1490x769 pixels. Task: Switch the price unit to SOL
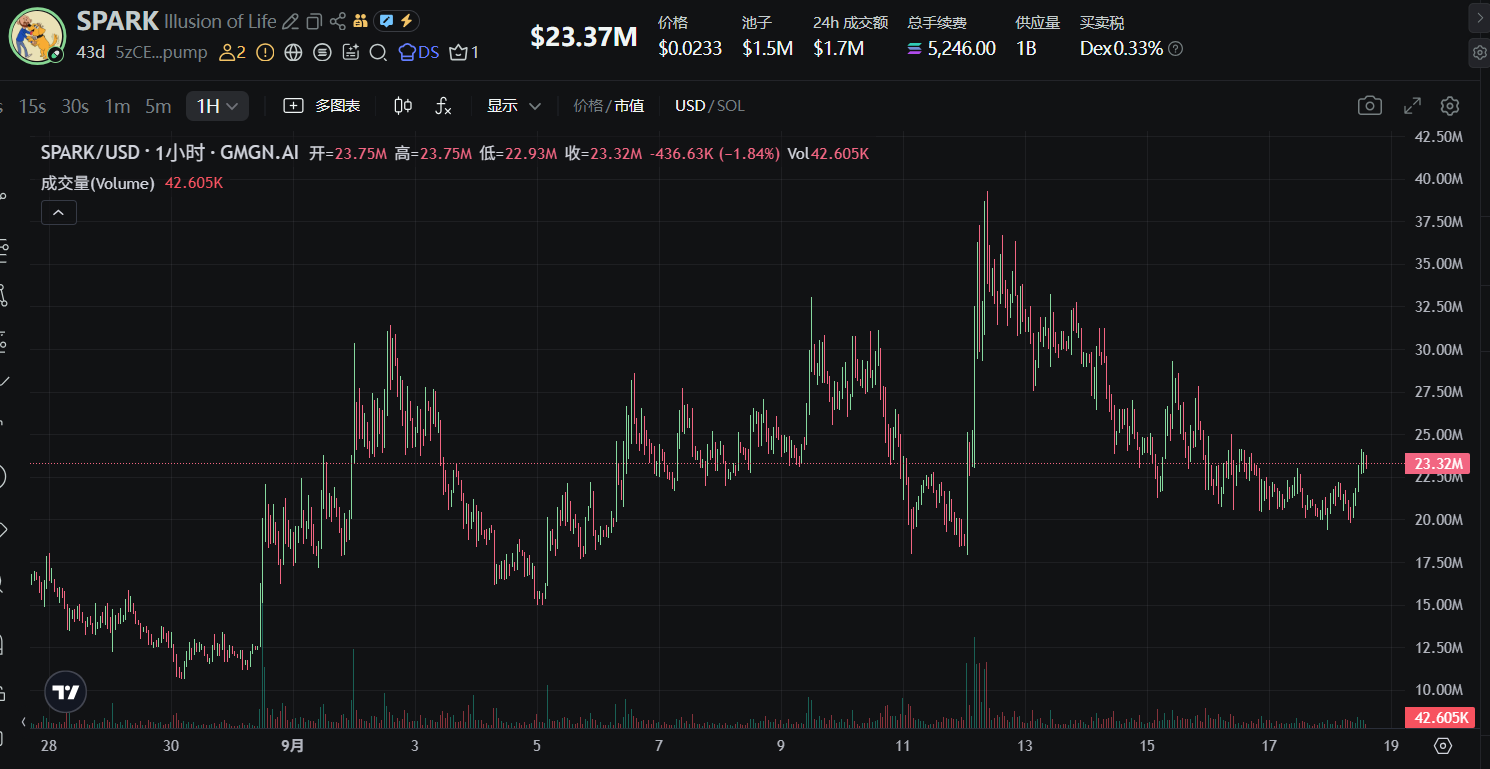coord(731,106)
